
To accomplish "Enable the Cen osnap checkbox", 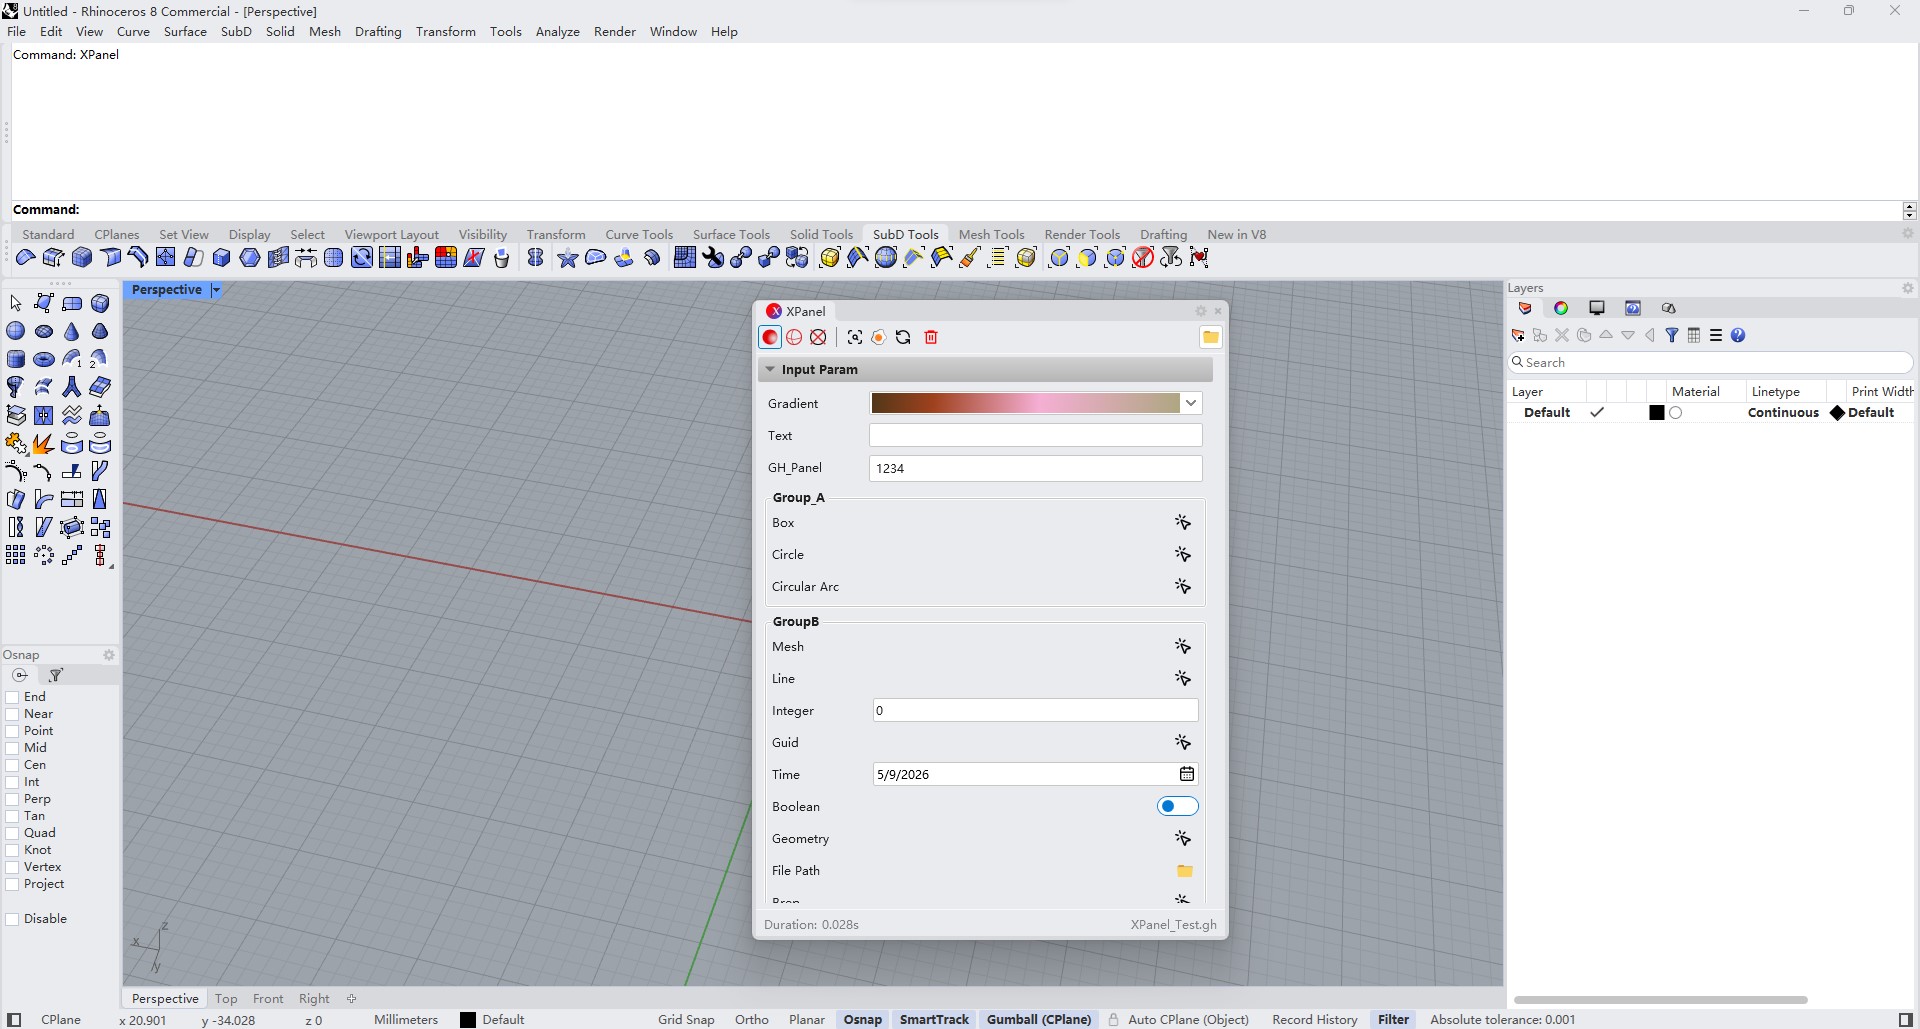I will pos(13,765).
